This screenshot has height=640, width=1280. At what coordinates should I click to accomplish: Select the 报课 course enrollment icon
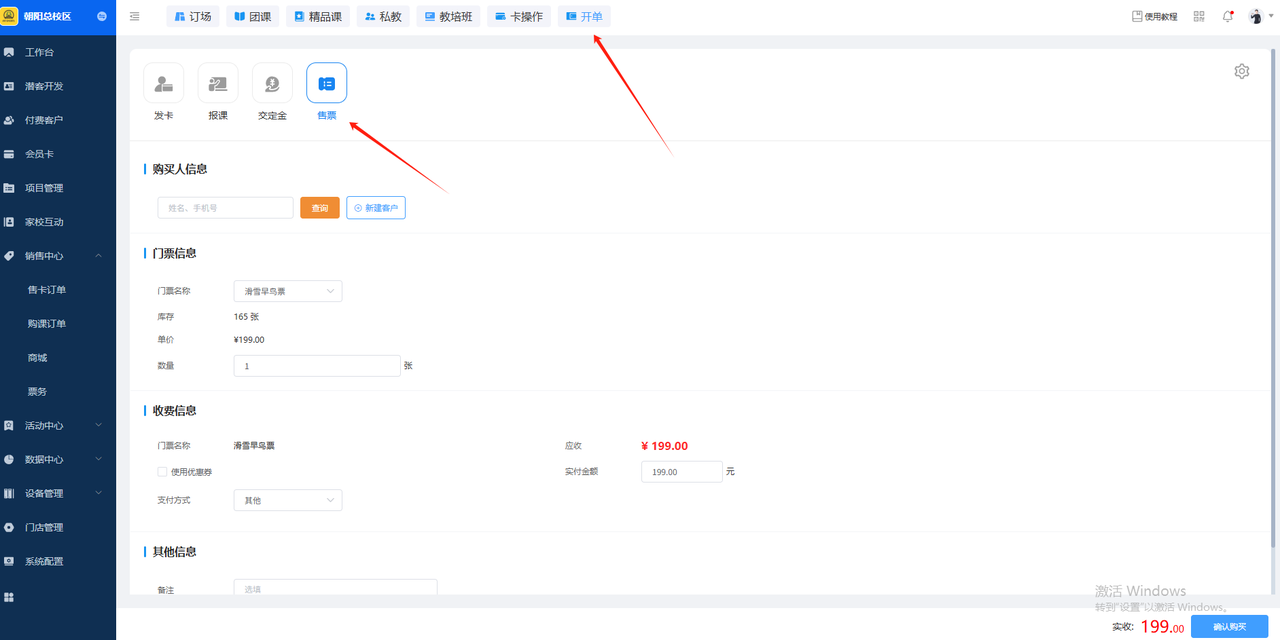[x=218, y=84]
